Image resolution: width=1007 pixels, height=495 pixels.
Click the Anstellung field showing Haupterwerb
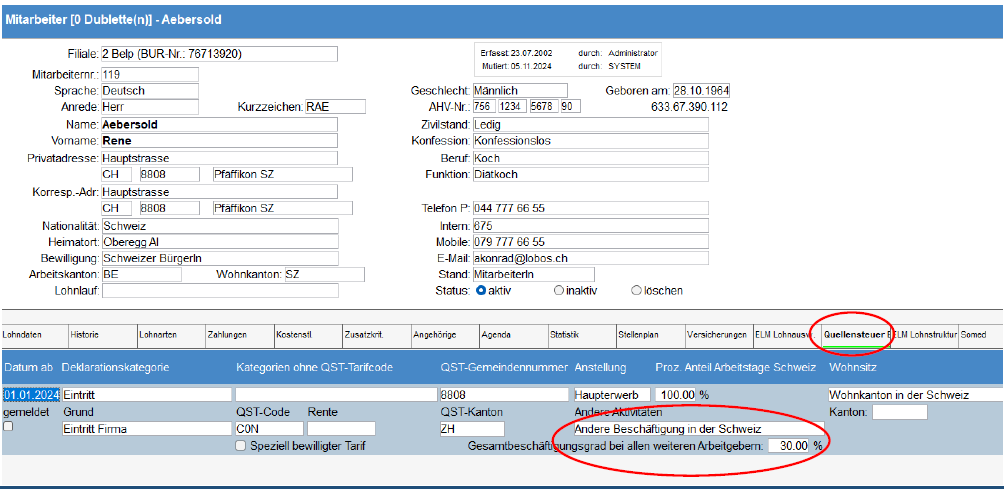(613, 395)
